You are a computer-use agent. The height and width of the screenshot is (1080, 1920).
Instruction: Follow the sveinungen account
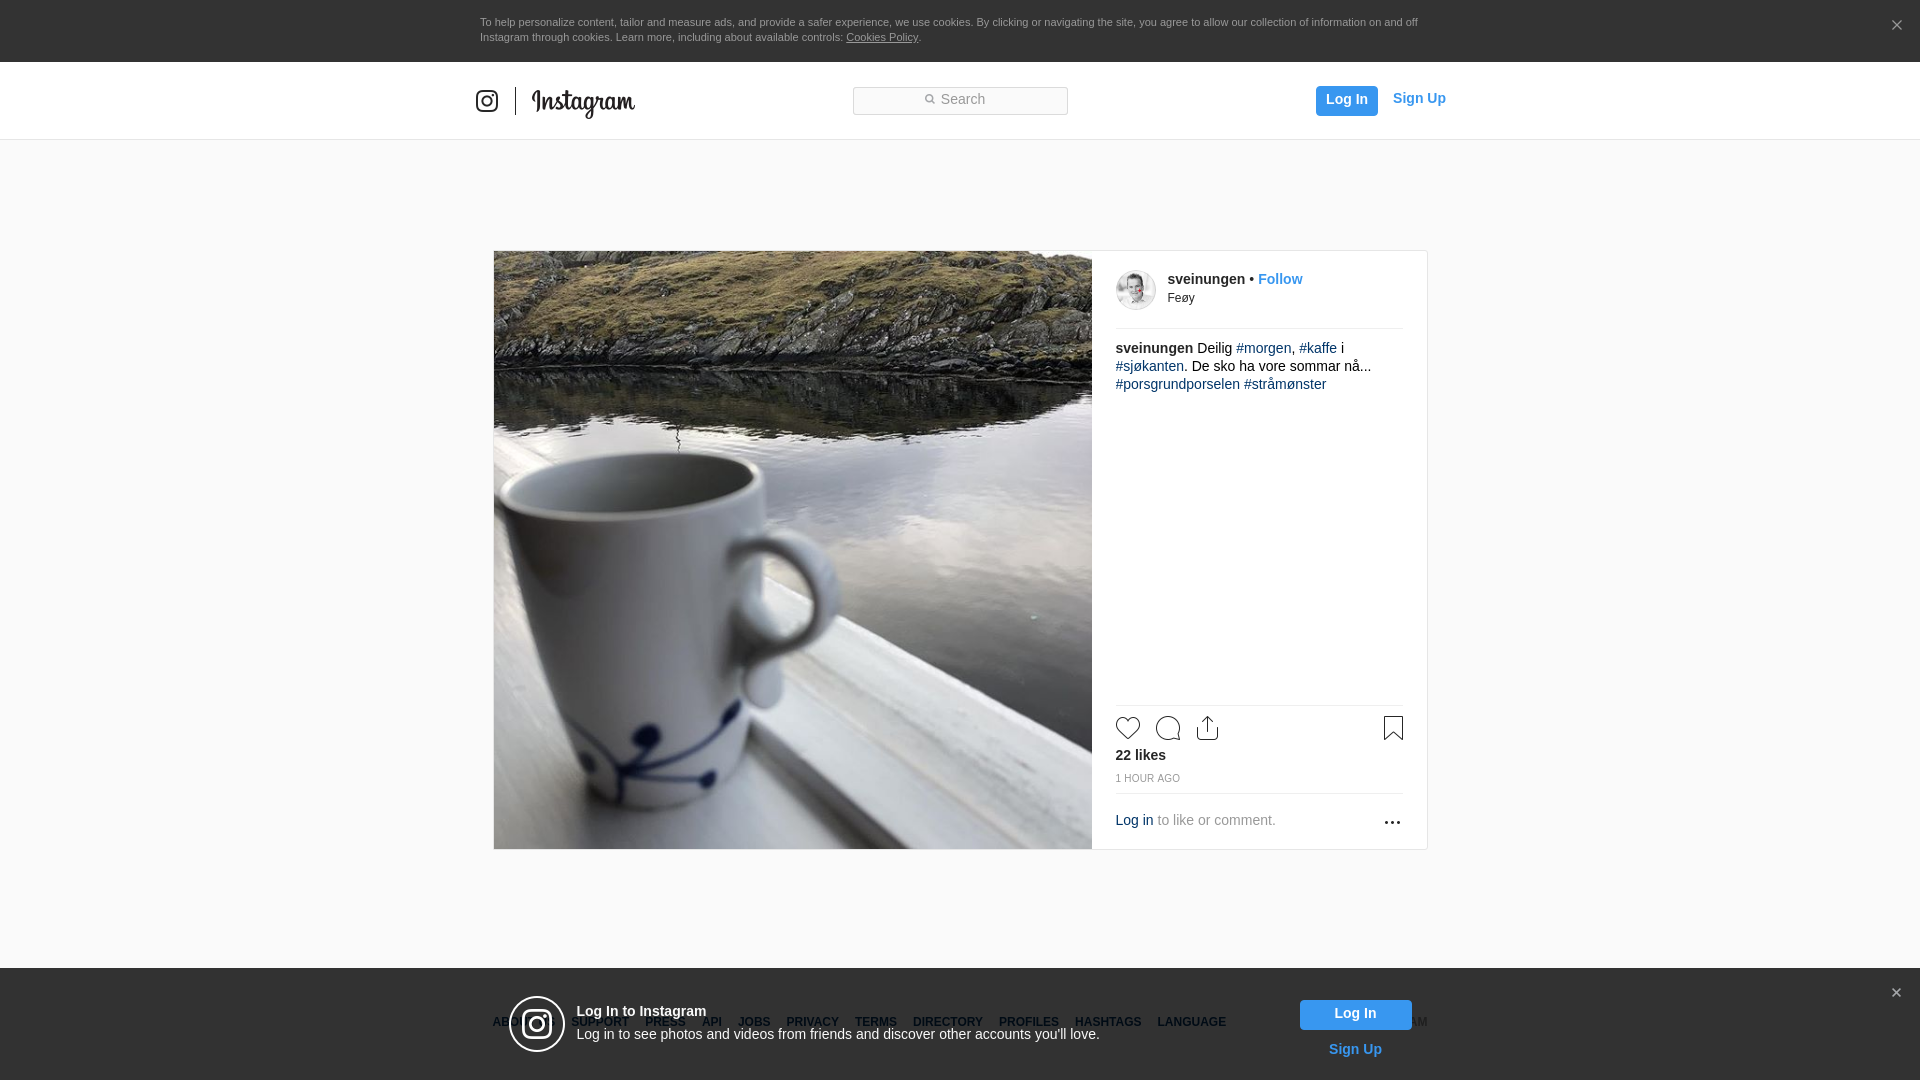pos(1279,279)
